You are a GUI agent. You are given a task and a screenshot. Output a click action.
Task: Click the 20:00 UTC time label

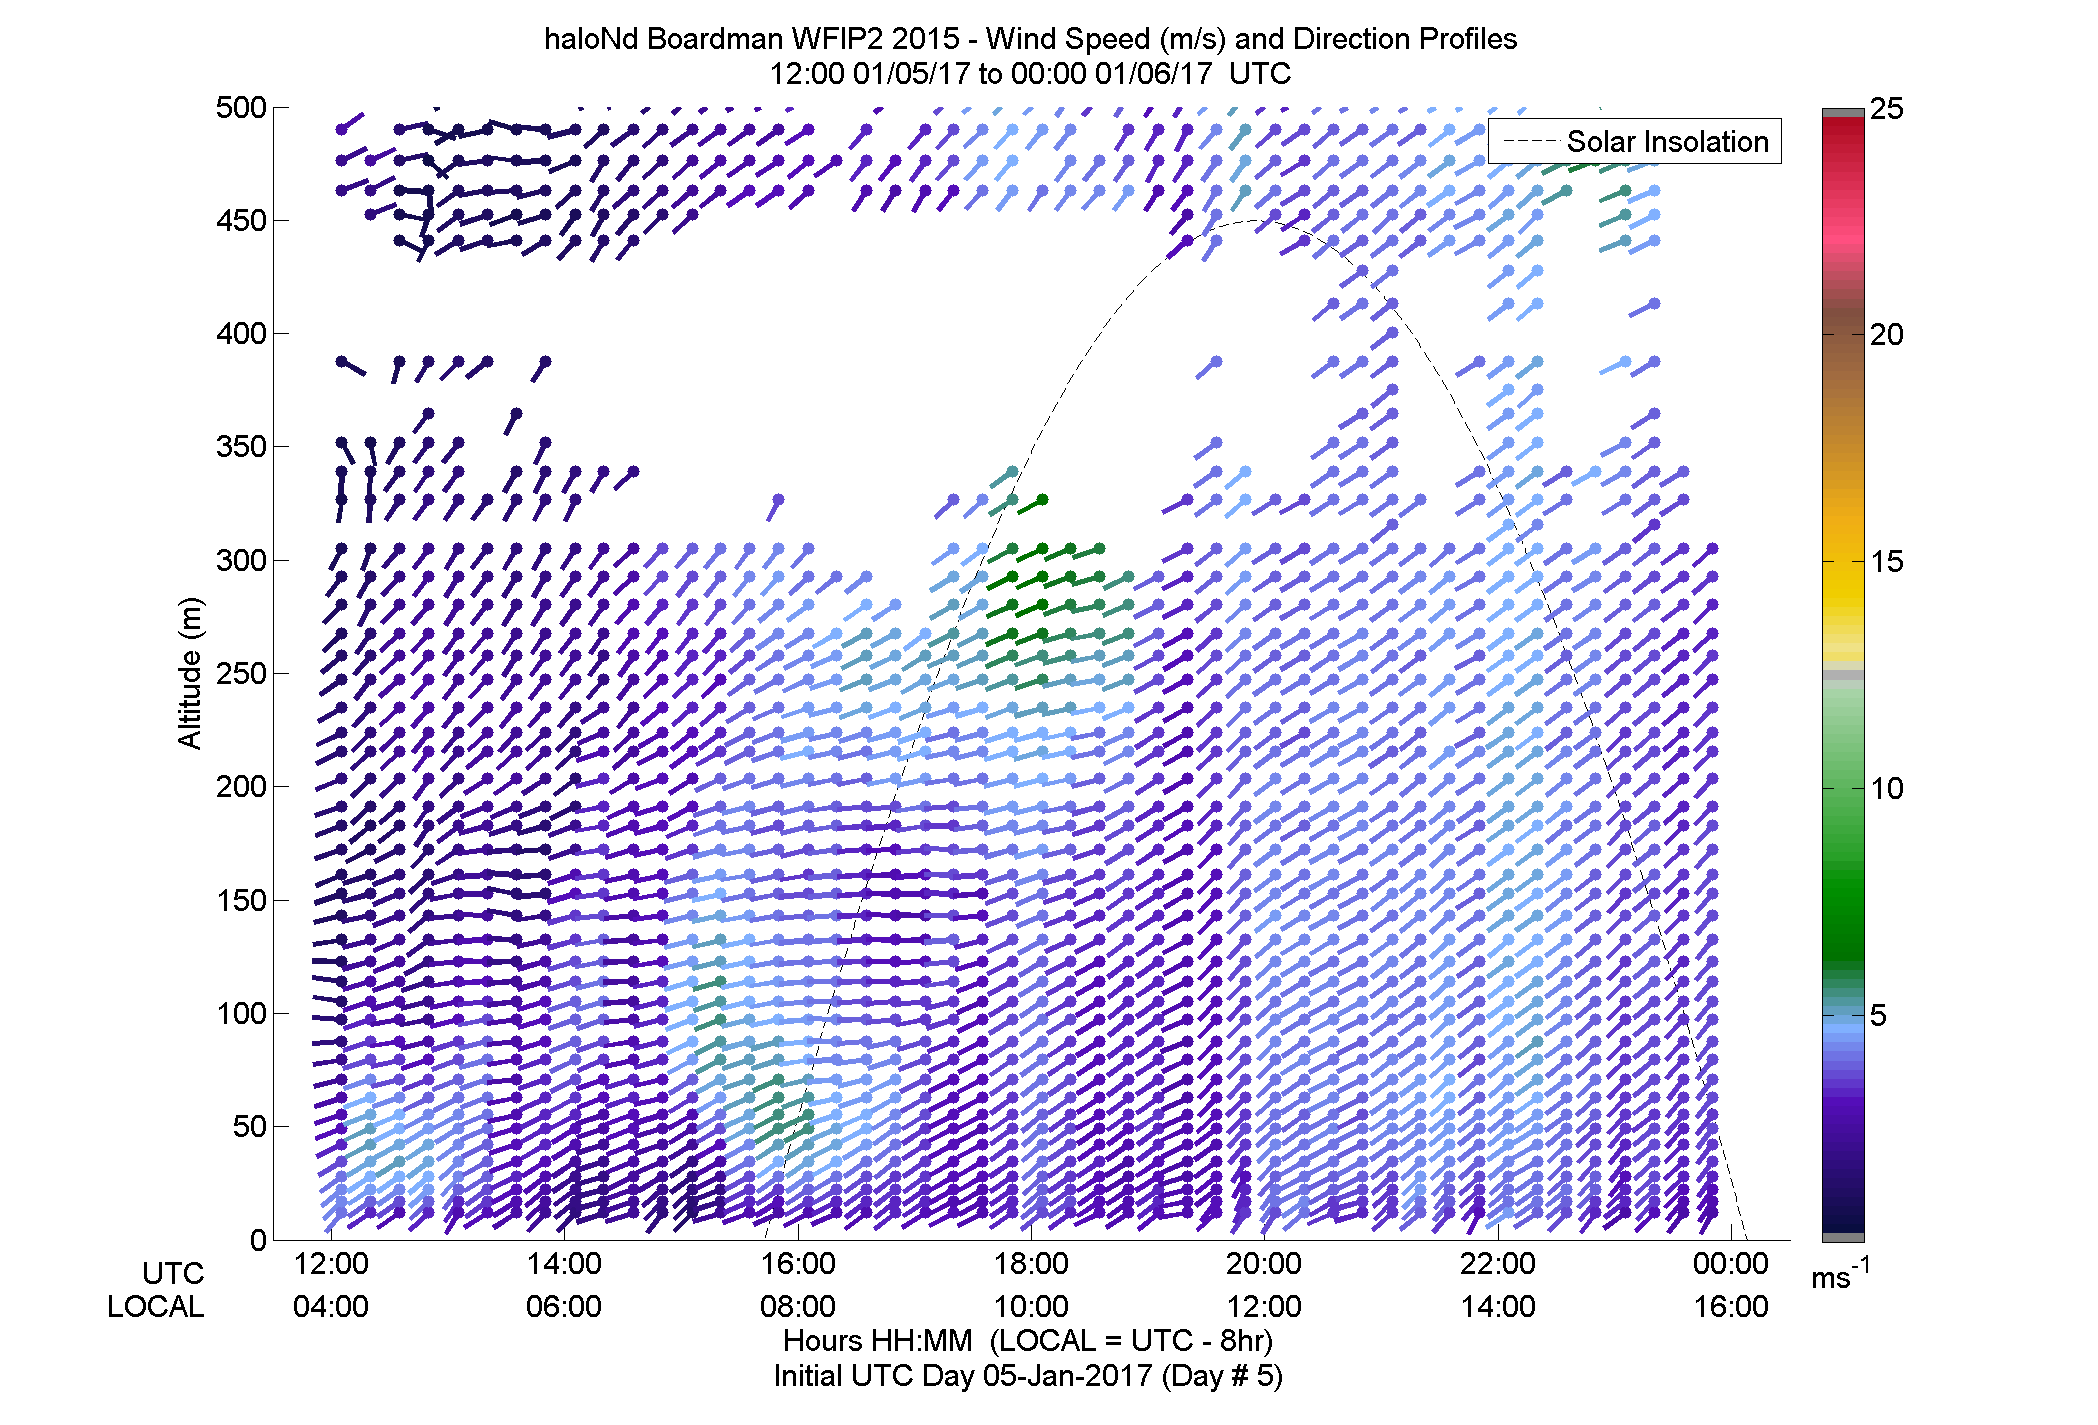1264,1264
